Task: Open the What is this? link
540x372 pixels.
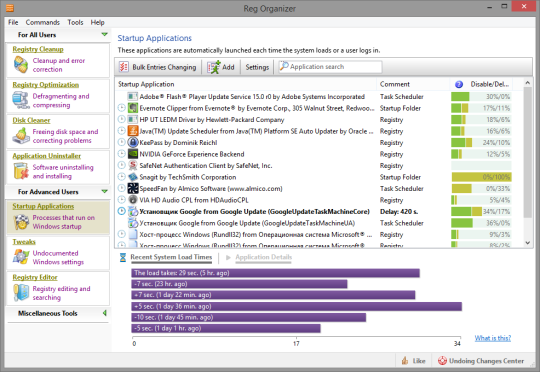Action: [x=492, y=338]
